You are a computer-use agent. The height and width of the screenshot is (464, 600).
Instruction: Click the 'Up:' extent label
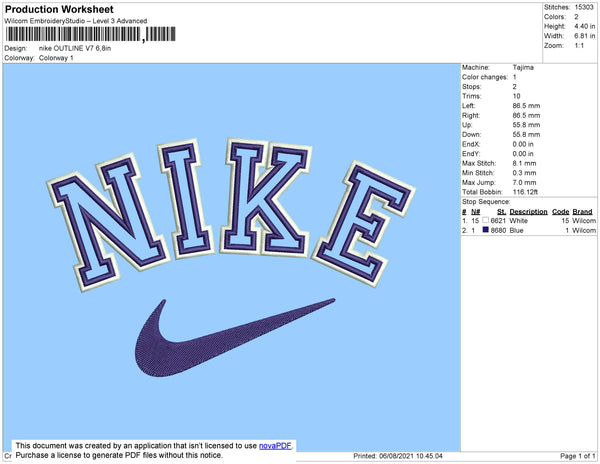click(x=467, y=125)
